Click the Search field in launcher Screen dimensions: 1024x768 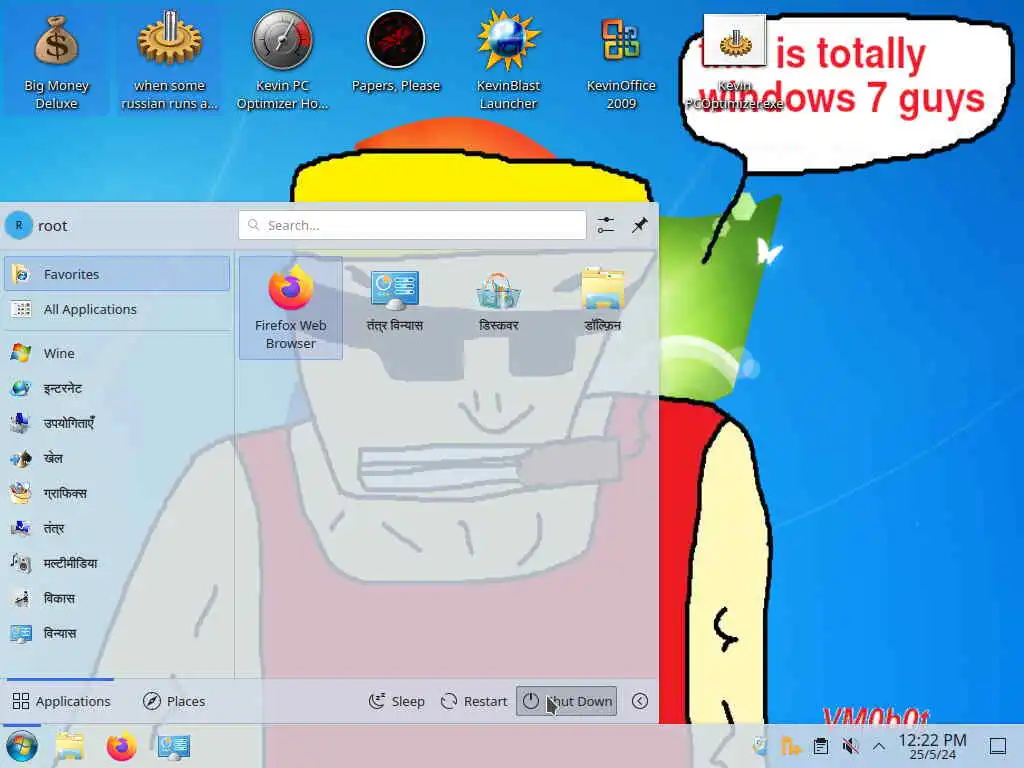(412, 225)
